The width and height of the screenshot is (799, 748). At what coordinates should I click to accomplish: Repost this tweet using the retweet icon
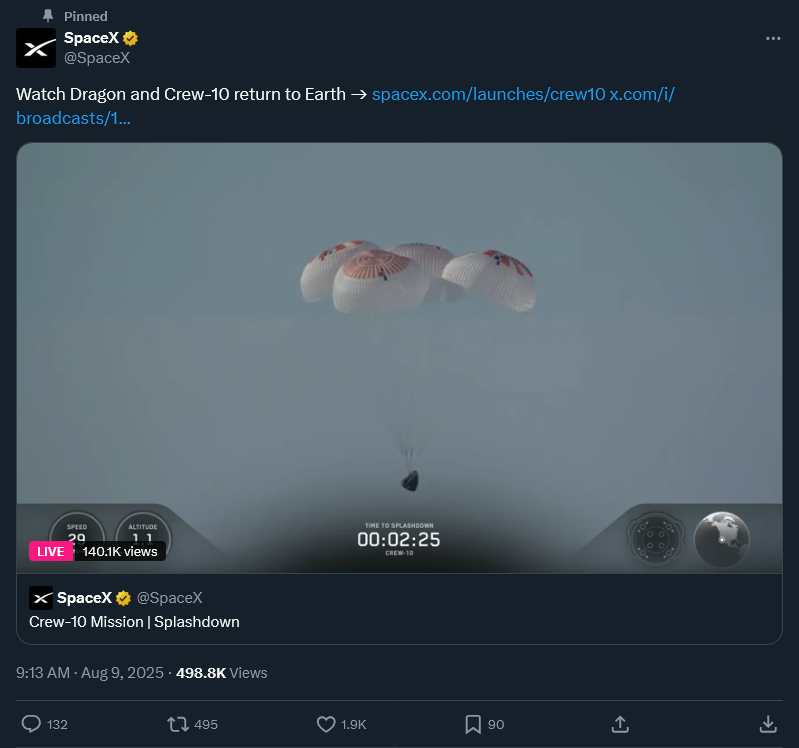pos(178,724)
